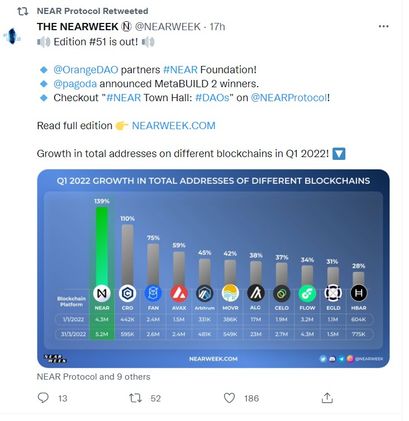
Task: Click THE NEARWEEK display name
Action: pos(78,26)
